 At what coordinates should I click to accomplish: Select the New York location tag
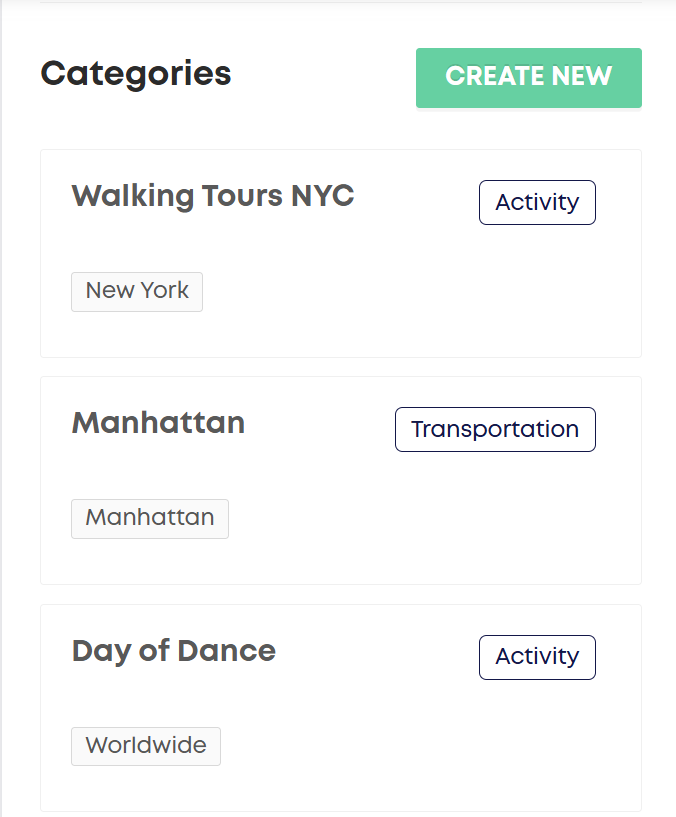pos(137,291)
